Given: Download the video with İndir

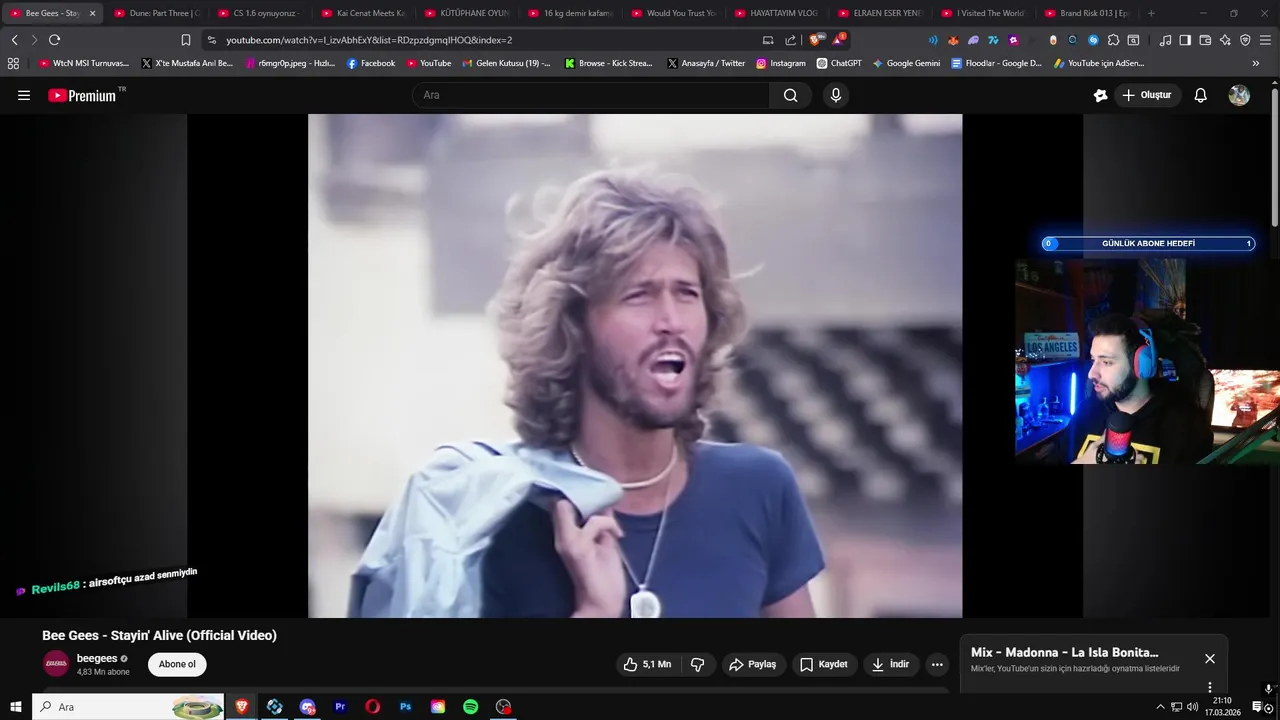Looking at the screenshot, I should [891, 664].
